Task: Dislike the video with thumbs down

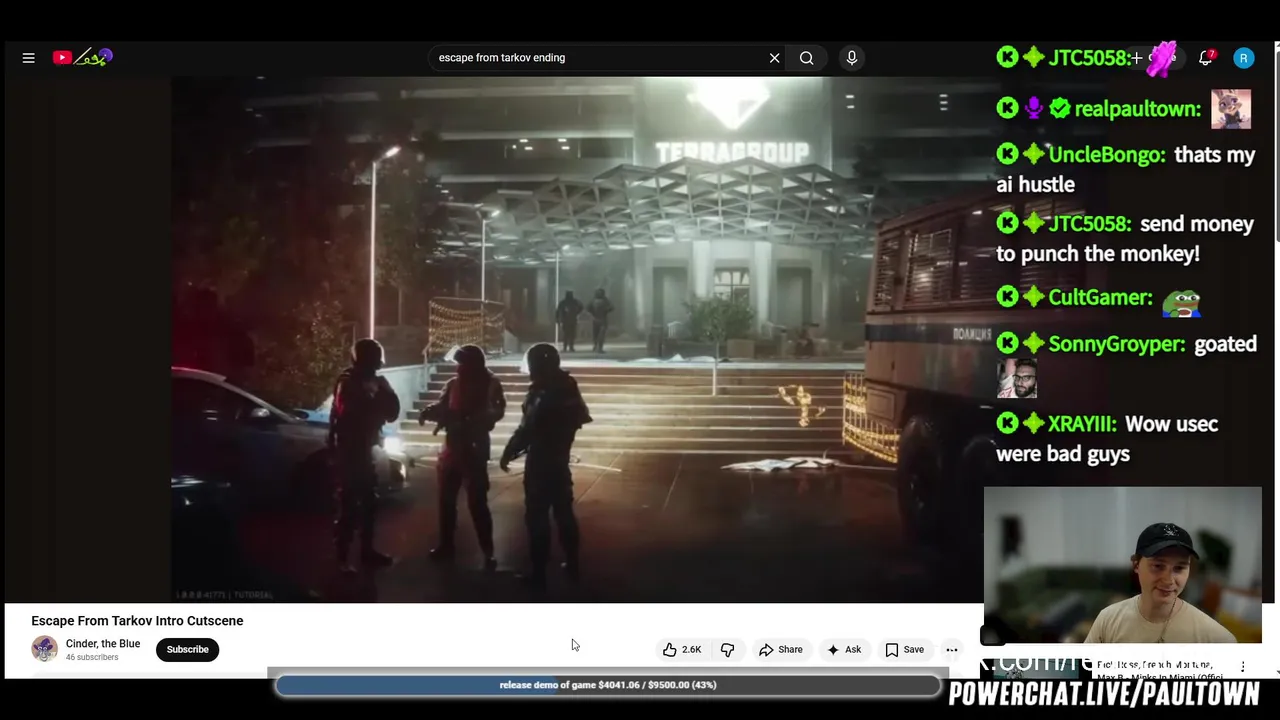Action: (x=727, y=650)
